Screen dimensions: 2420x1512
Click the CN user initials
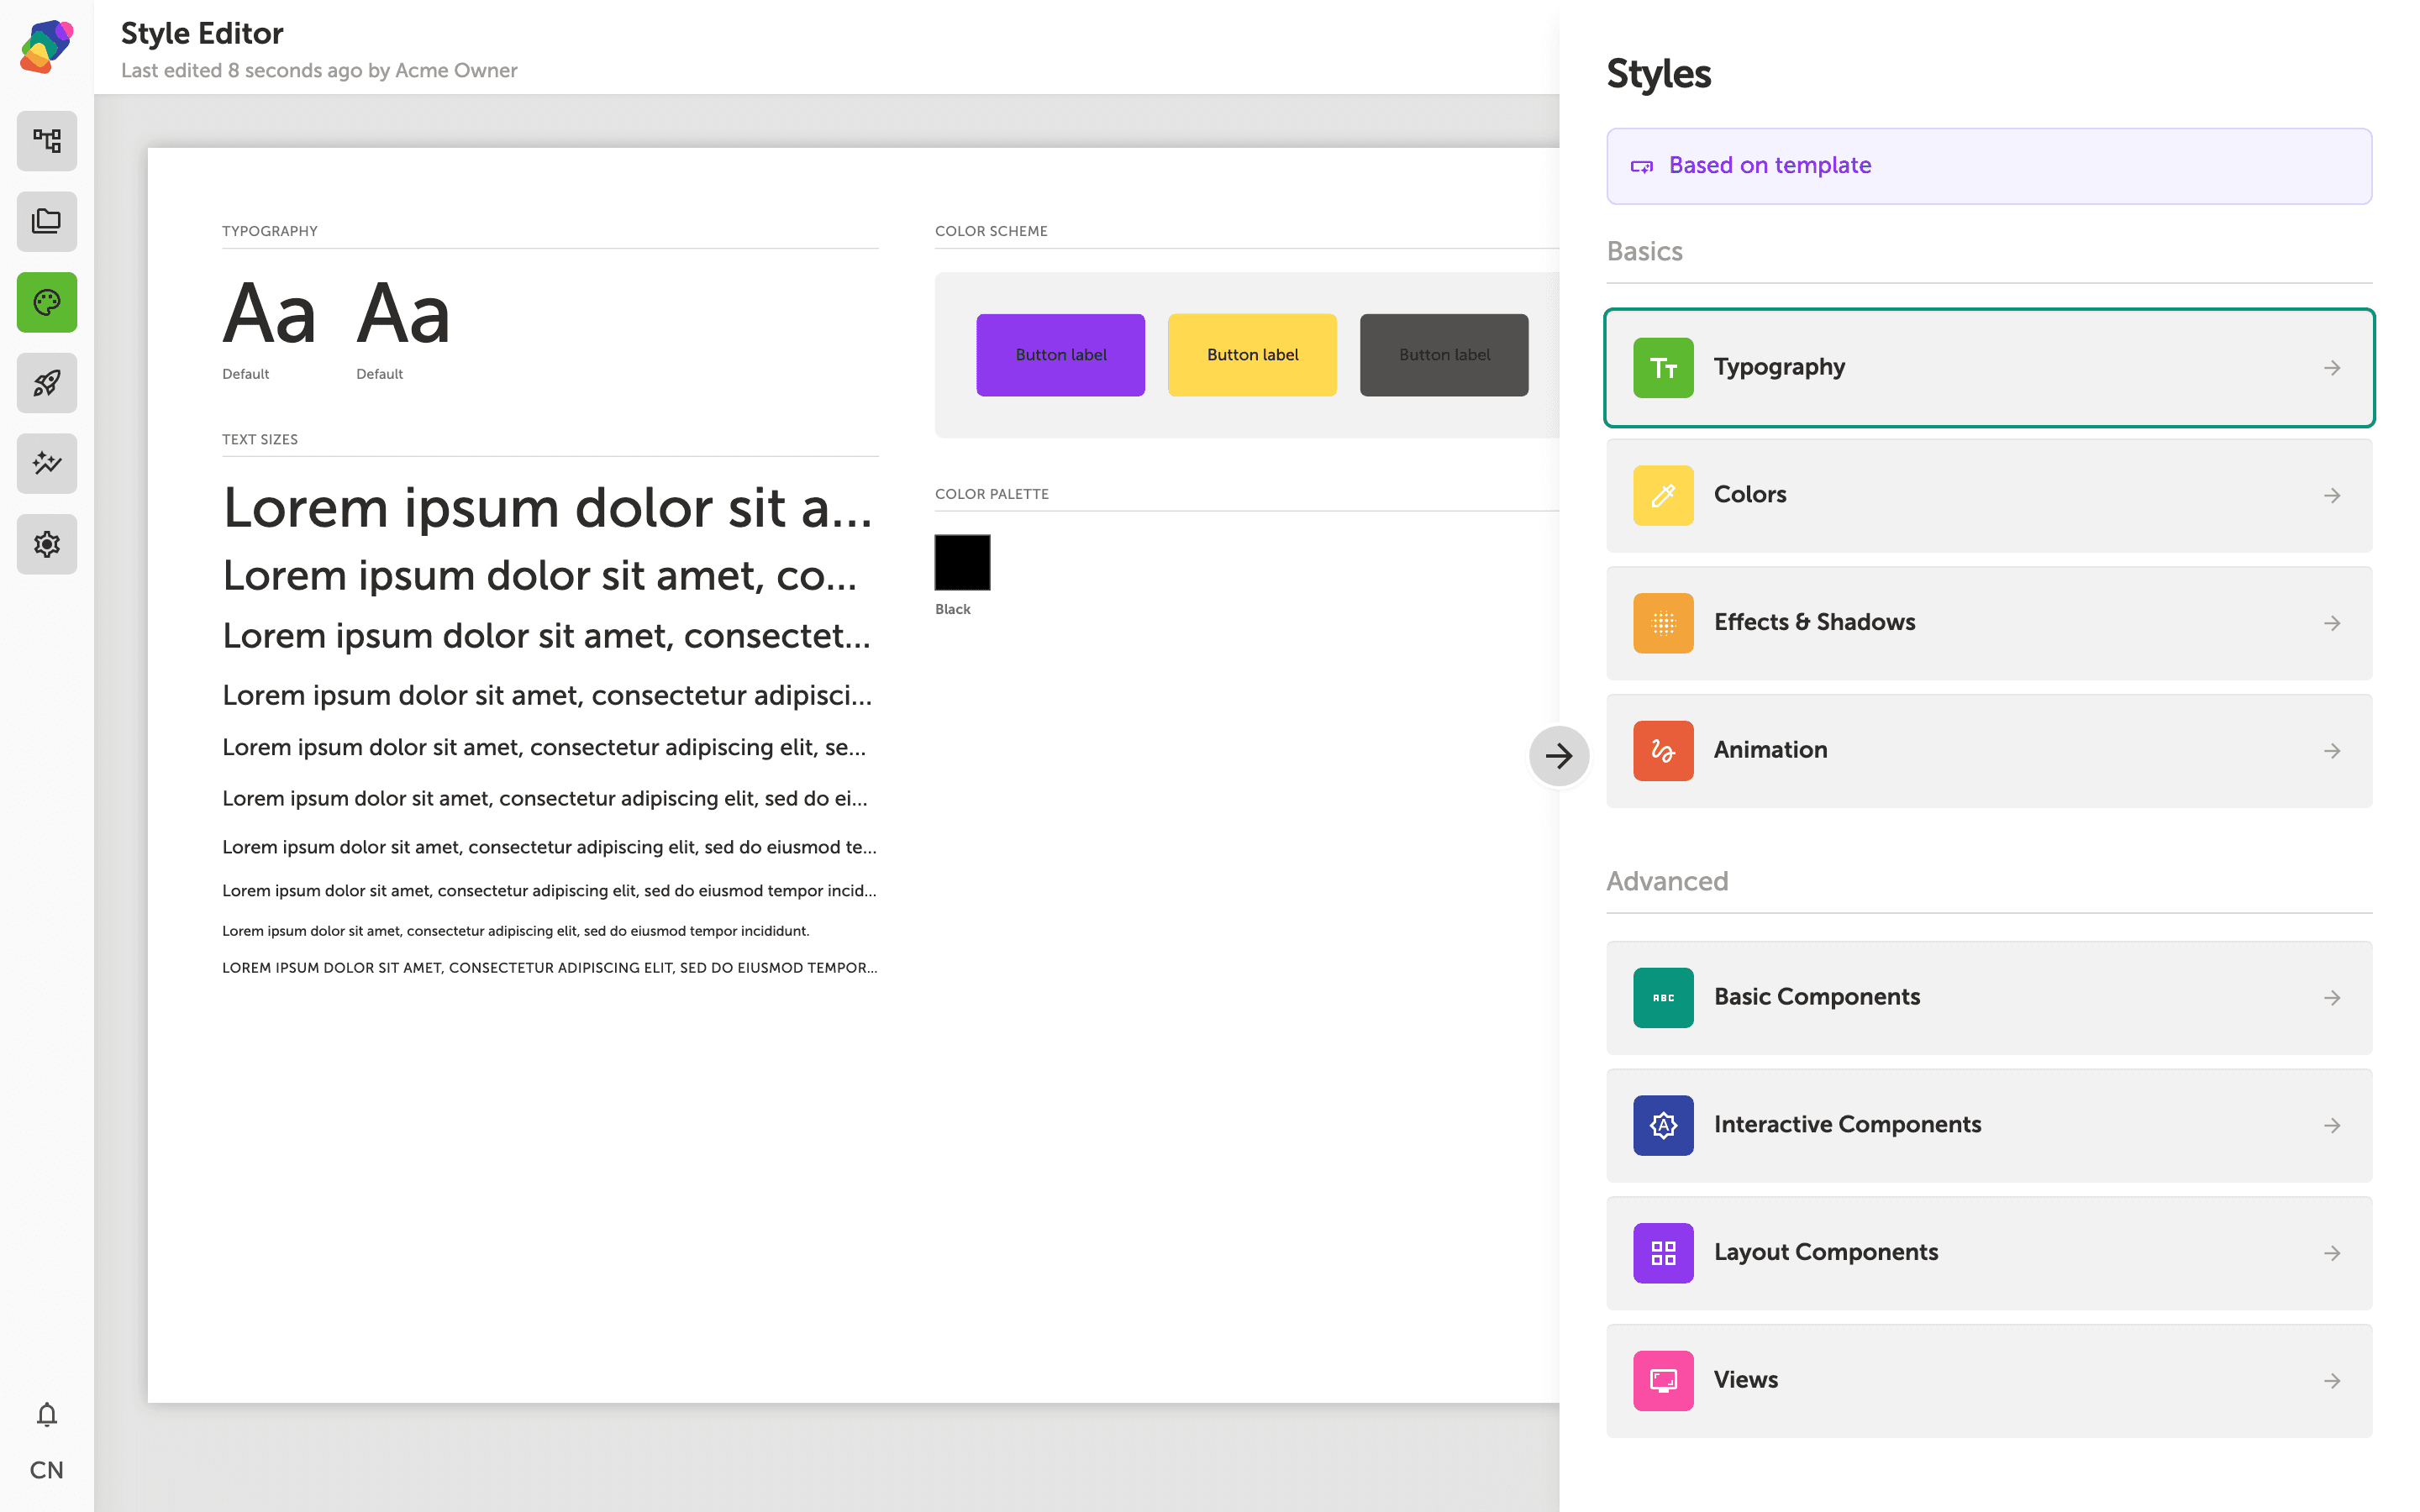(x=47, y=1469)
